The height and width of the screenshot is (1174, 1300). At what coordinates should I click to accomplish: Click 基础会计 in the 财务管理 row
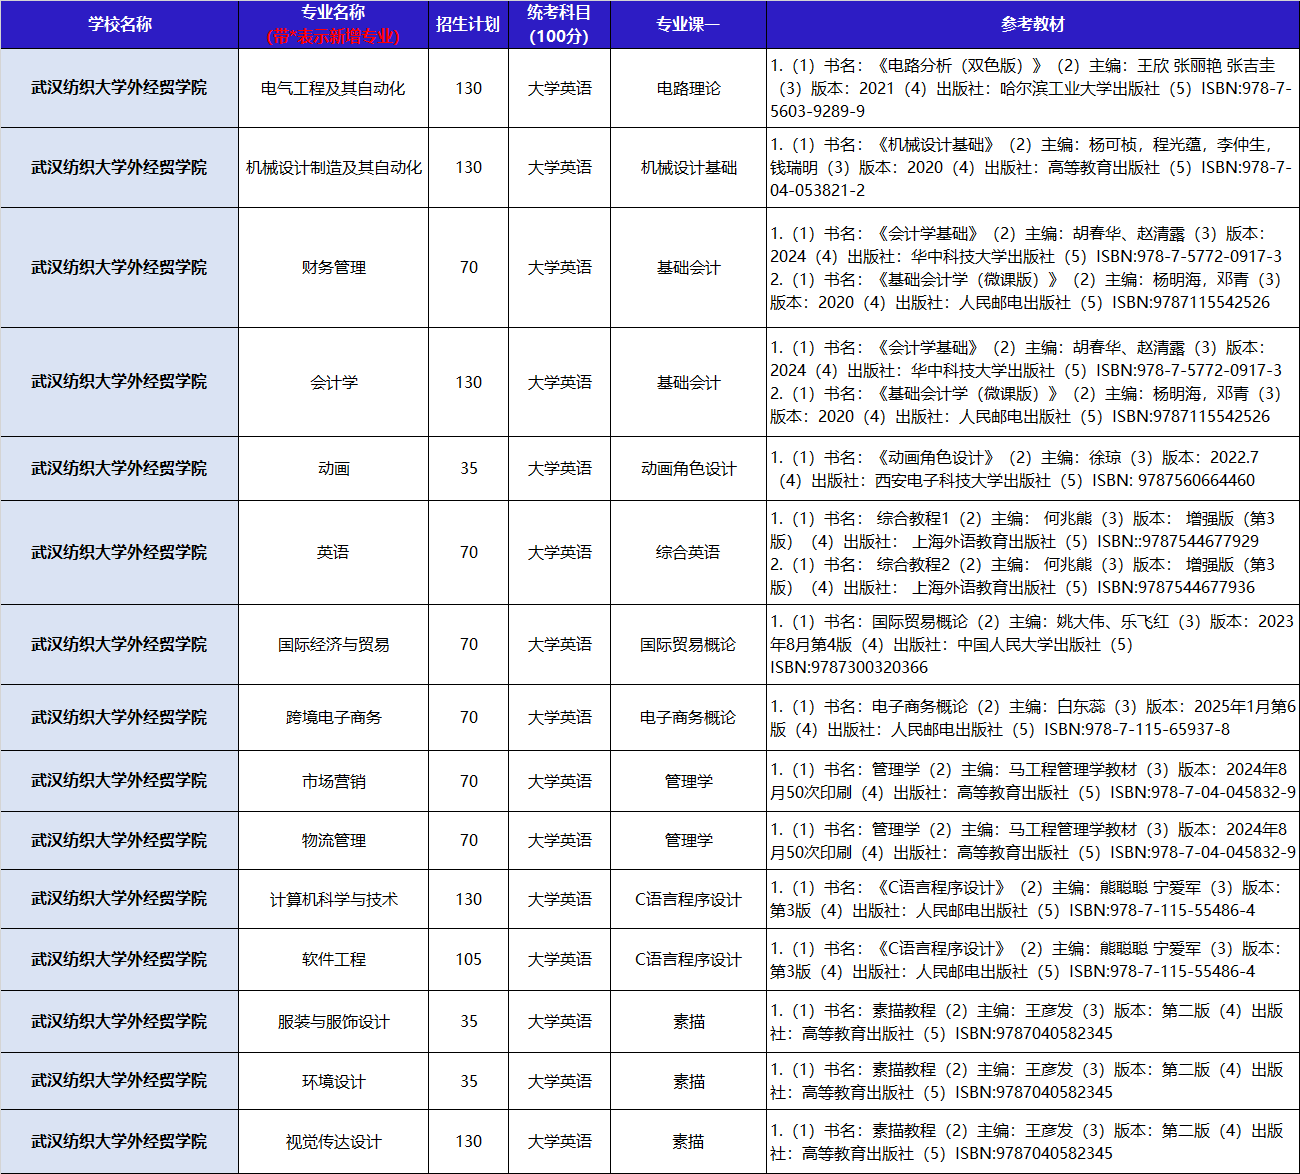[x=688, y=268]
